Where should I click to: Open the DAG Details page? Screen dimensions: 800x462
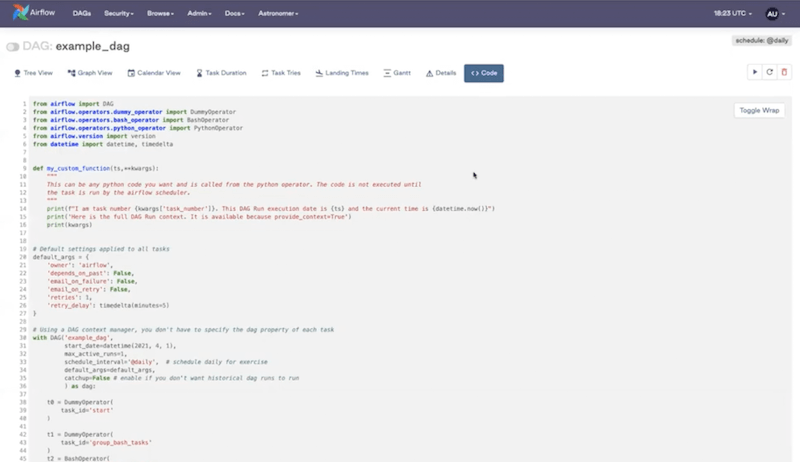[x=441, y=73]
